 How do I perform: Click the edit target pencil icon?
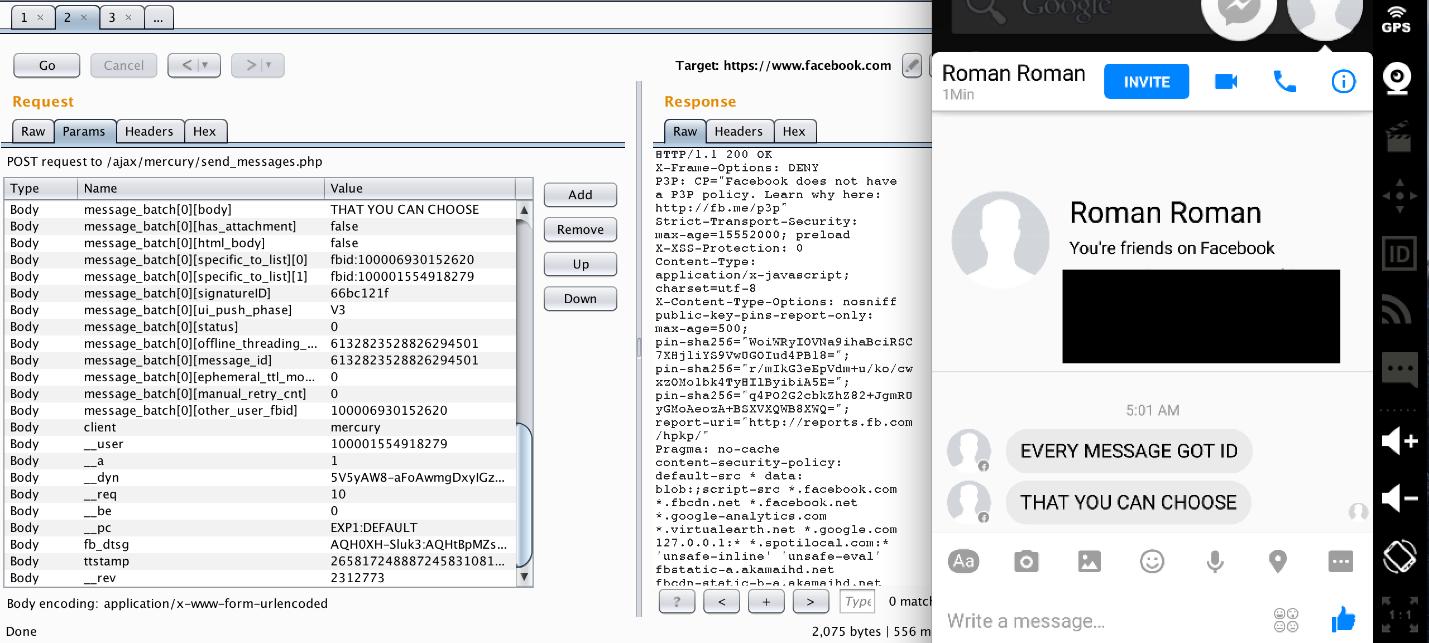point(911,66)
